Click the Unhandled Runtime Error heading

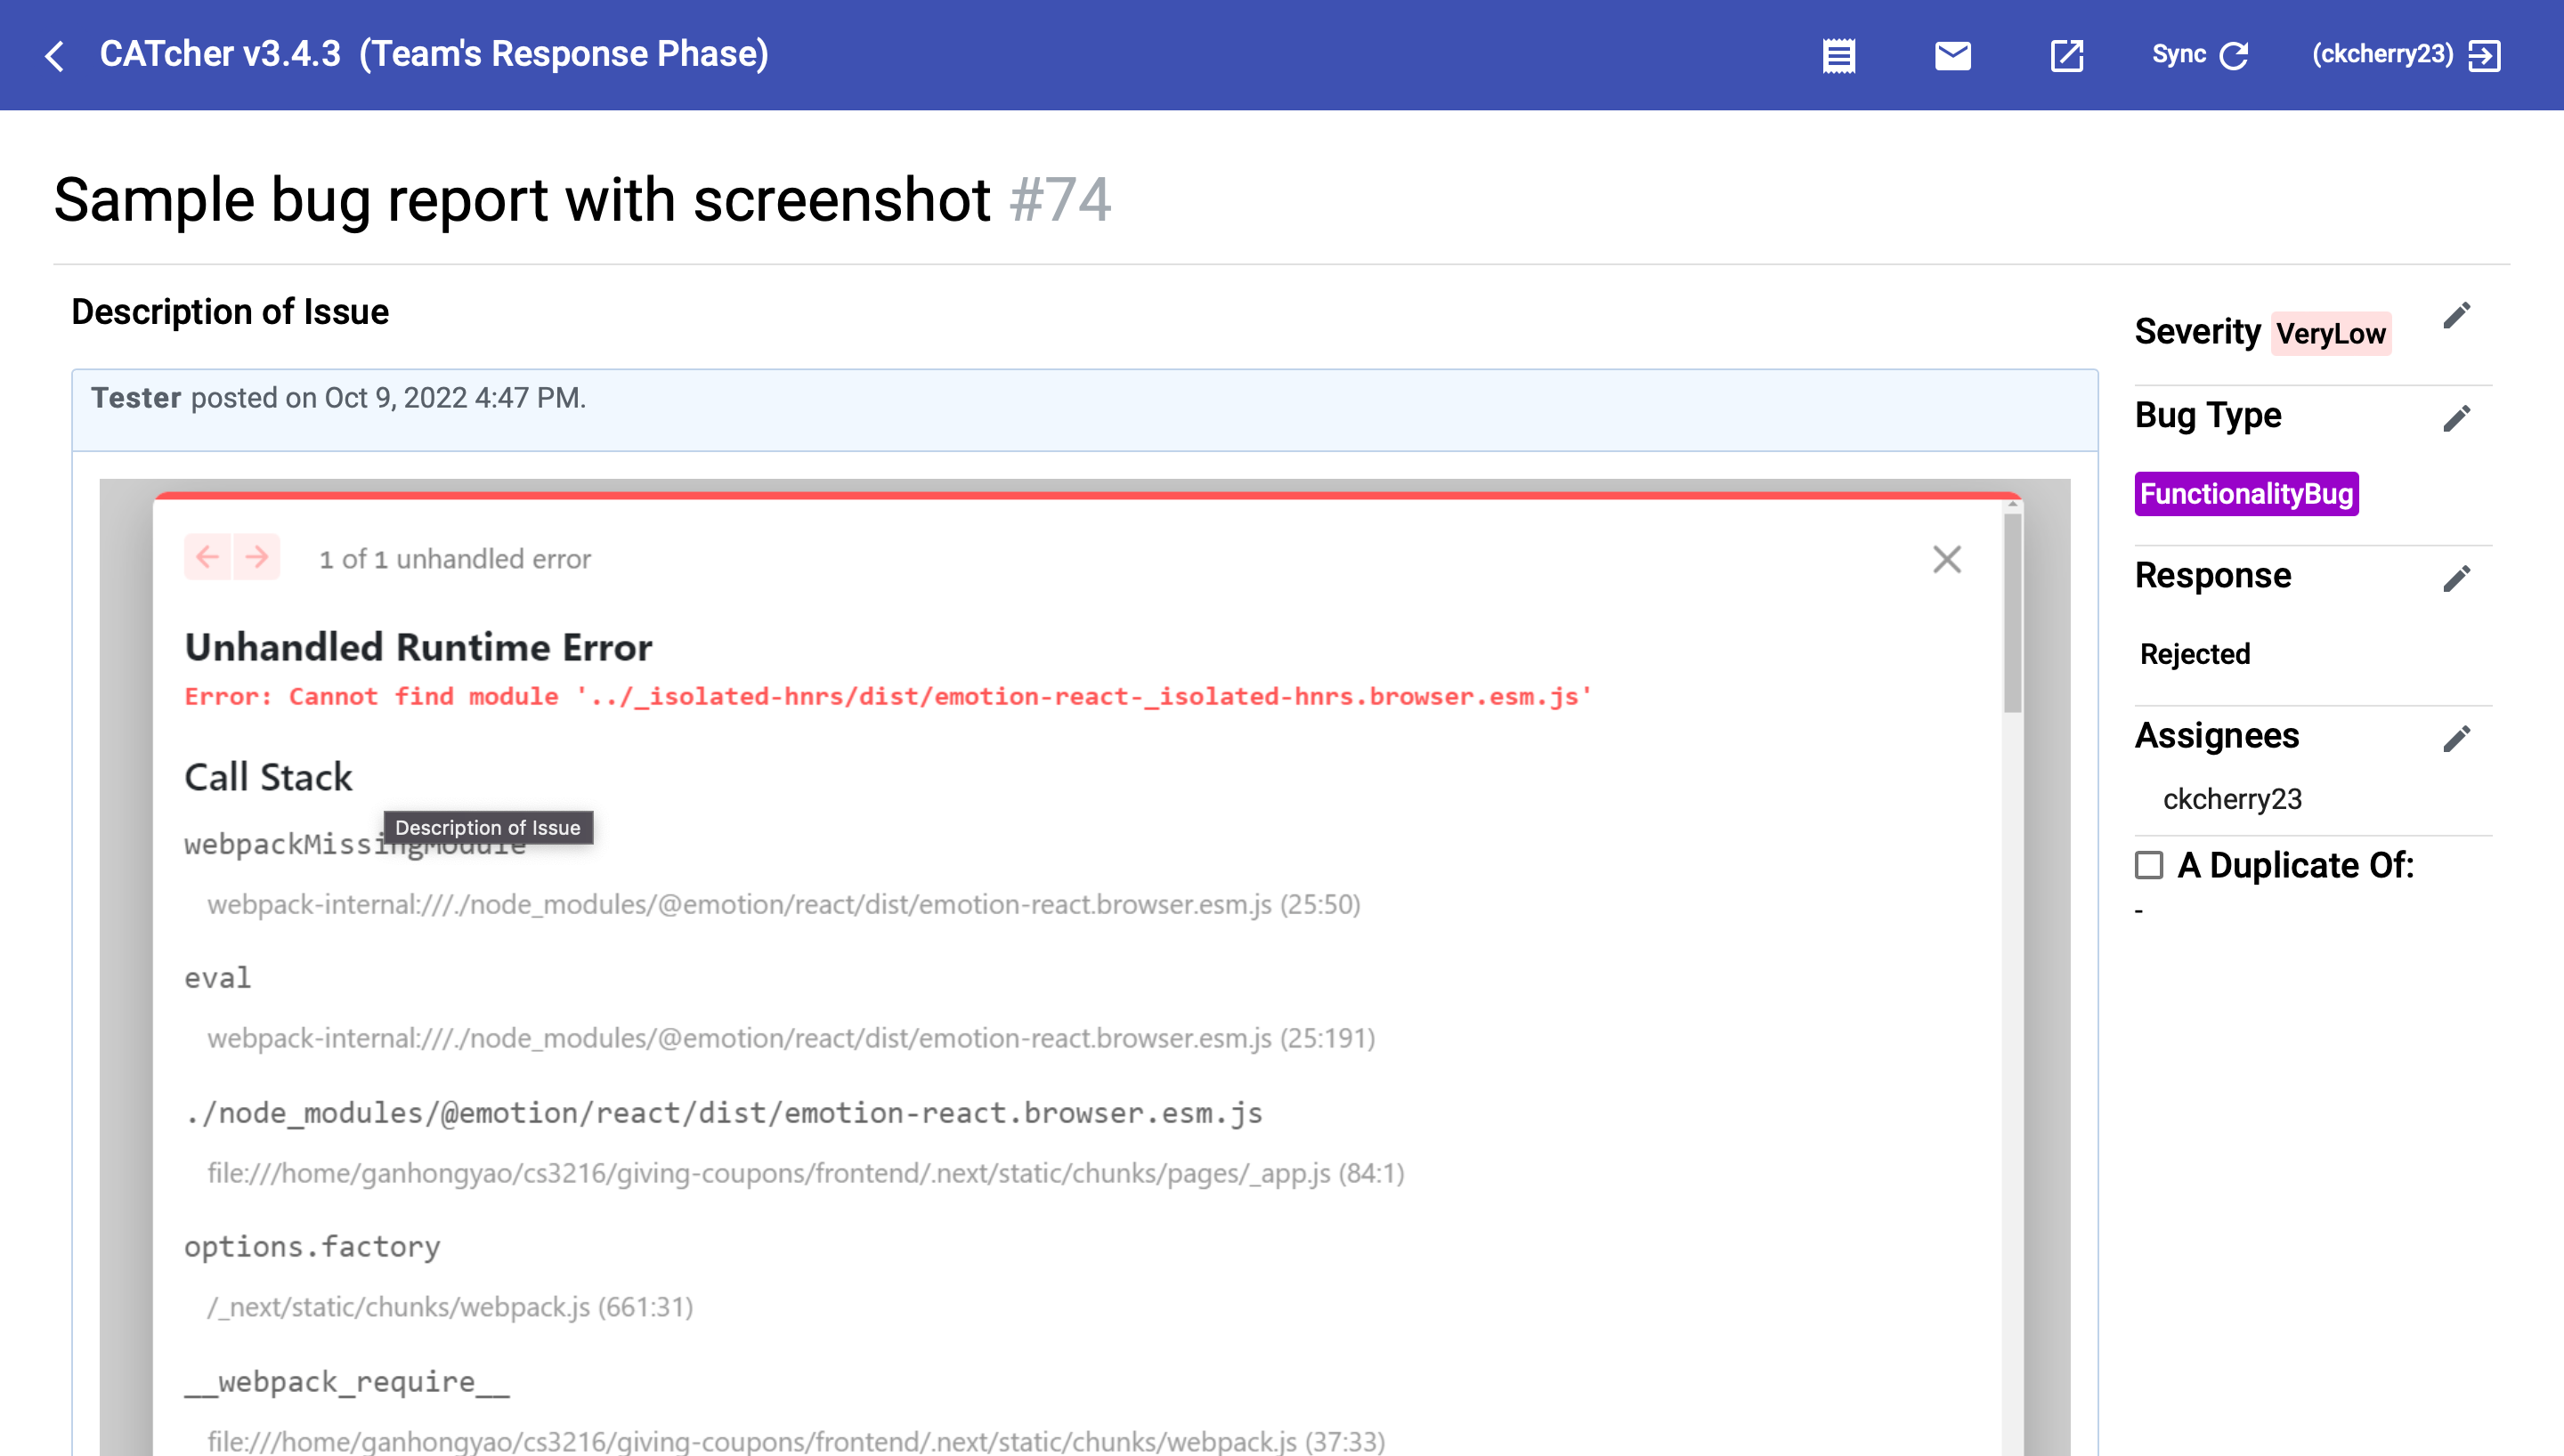[x=418, y=647]
